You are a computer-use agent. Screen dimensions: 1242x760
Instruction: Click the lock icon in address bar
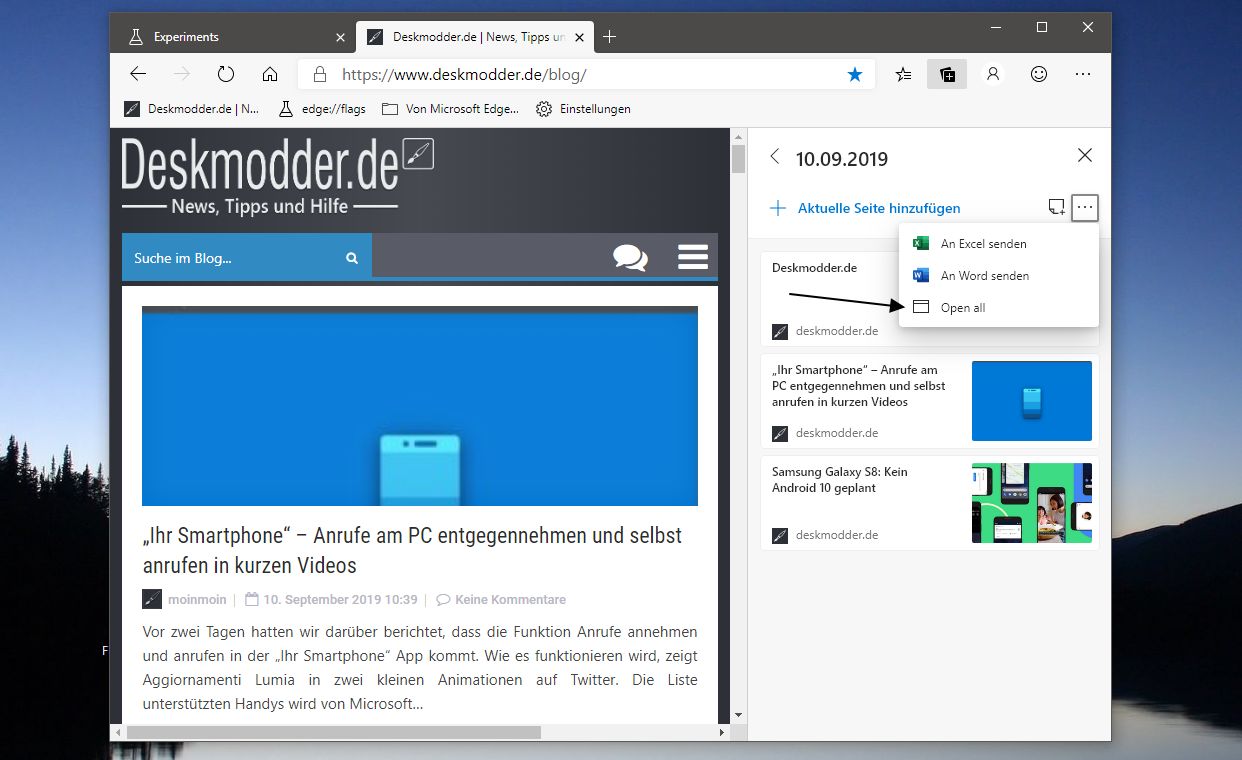pyautogui.click(x=320, y=74)
